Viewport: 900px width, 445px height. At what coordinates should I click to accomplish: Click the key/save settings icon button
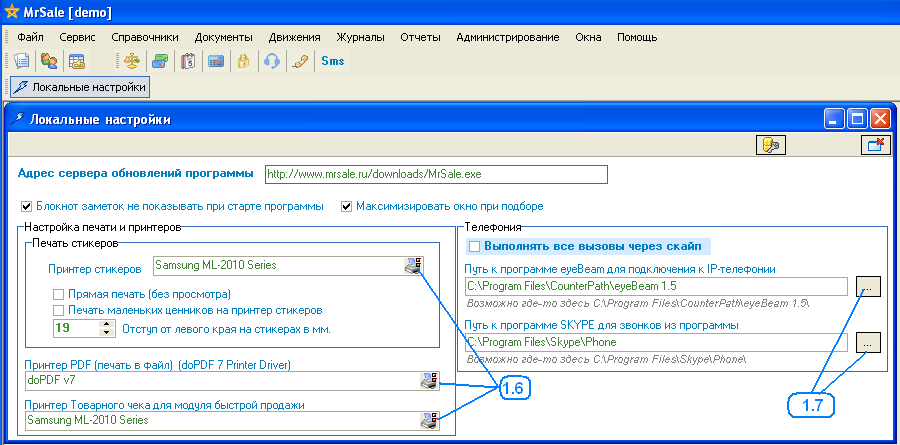point(770,146)
